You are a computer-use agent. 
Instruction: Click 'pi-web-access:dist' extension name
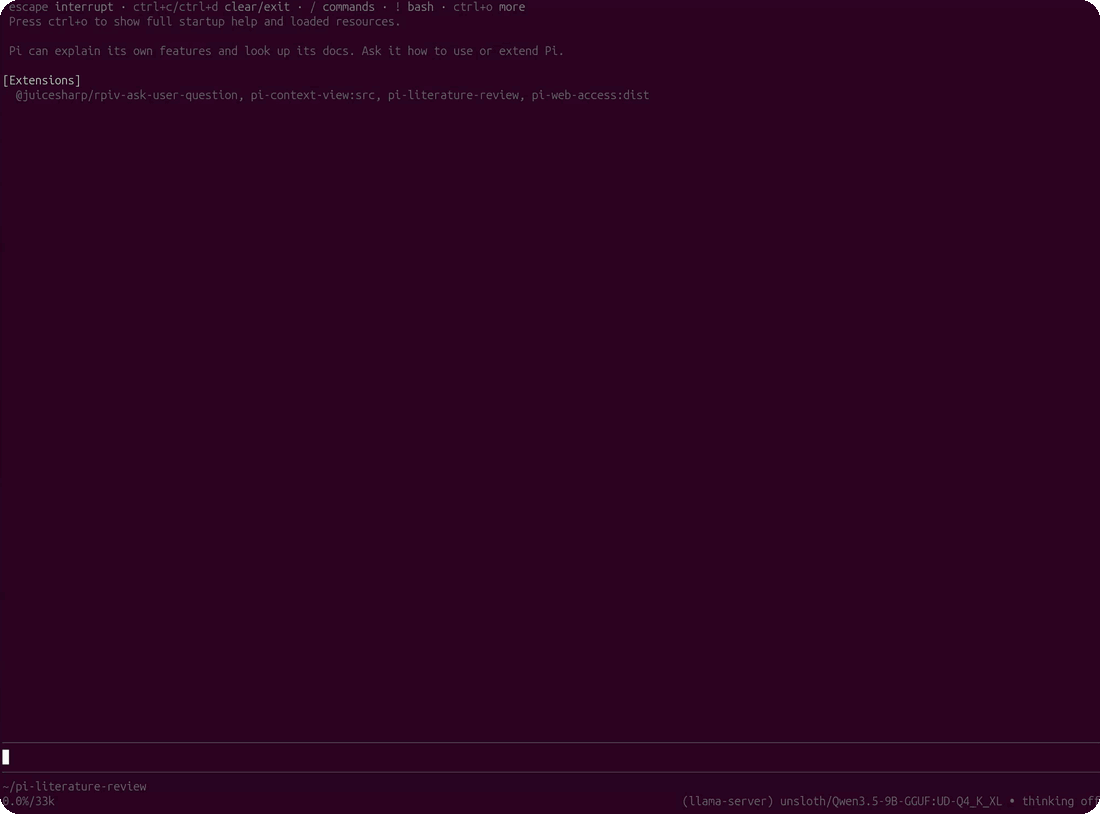click(590, 95)
